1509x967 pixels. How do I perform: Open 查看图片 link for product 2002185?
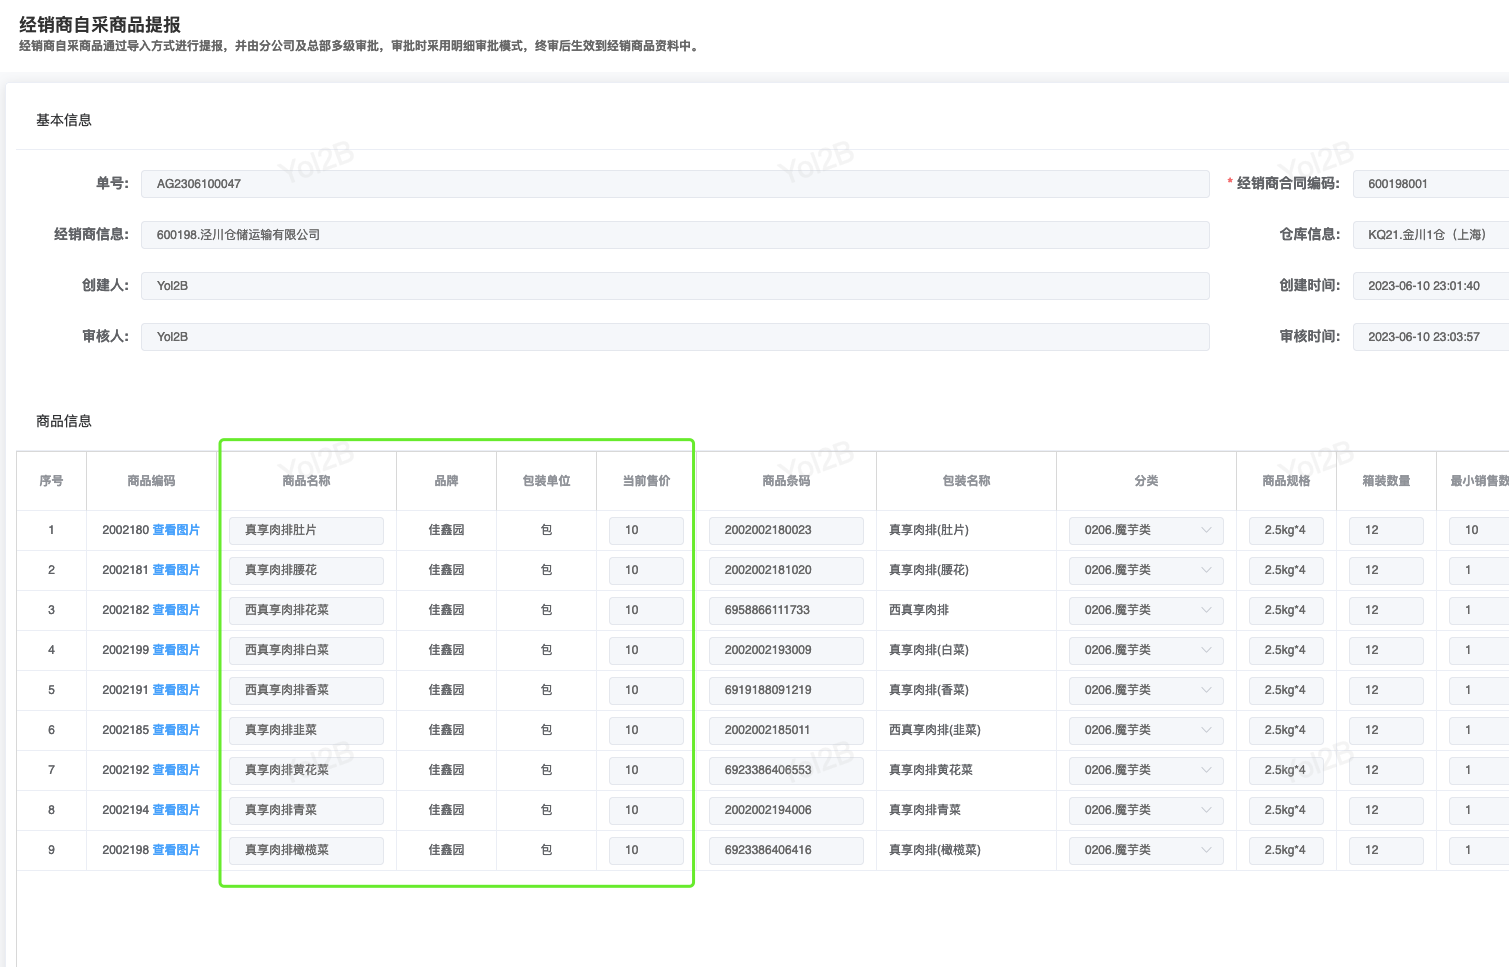point(176,730)
